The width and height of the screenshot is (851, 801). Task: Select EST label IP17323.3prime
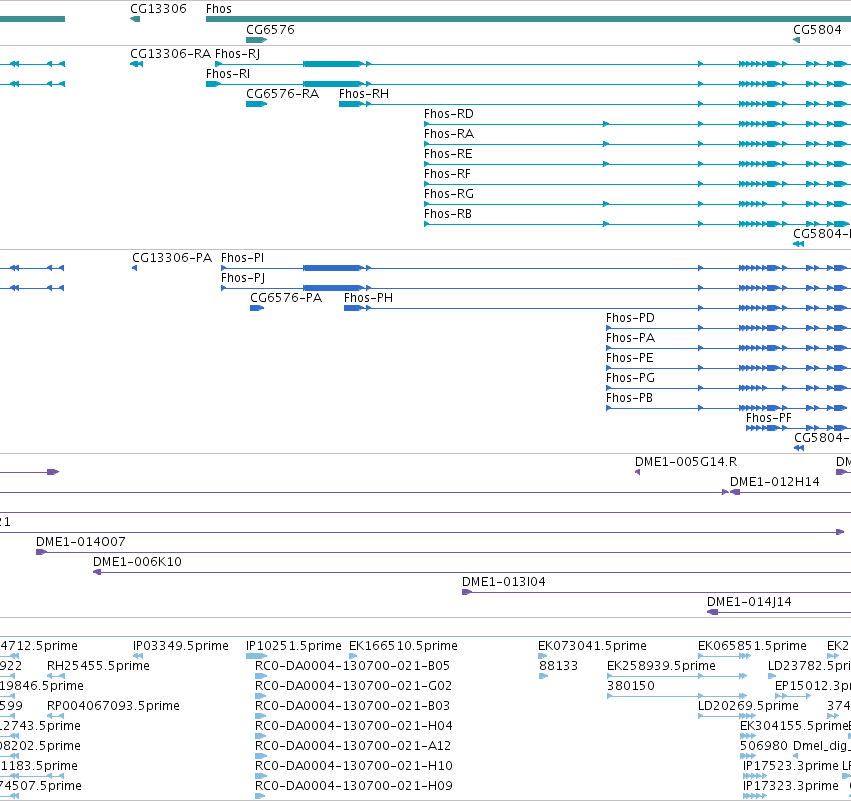click(790, 787)
